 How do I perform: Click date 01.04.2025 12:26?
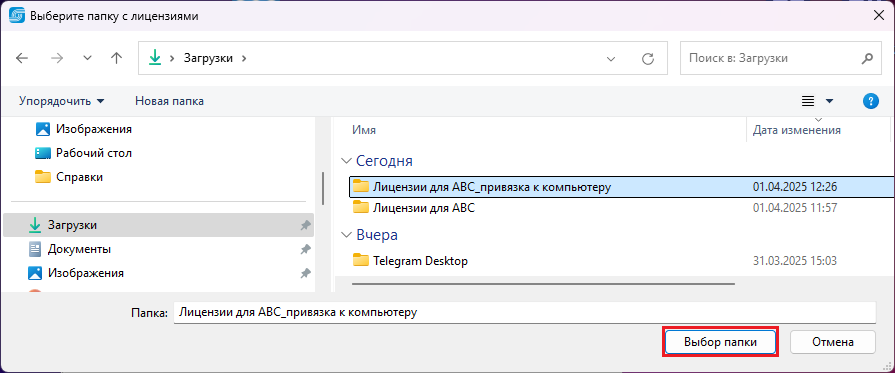pos(795,187)
